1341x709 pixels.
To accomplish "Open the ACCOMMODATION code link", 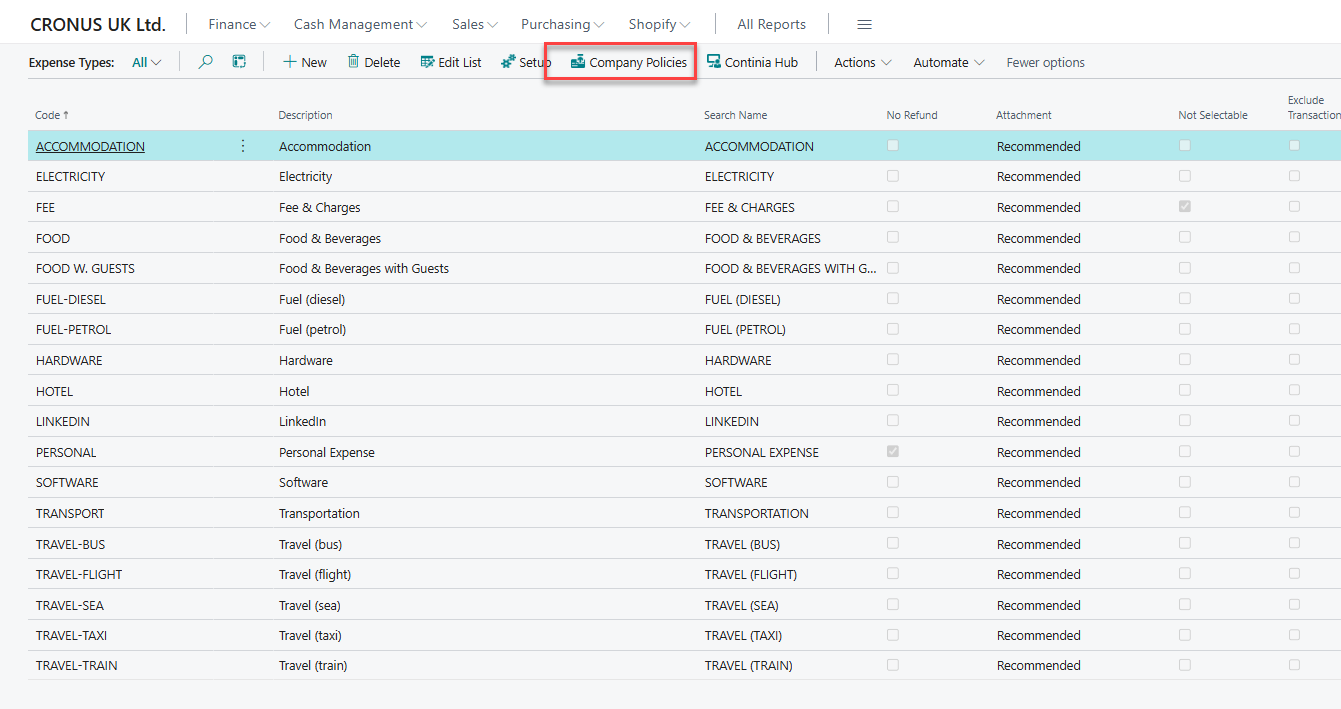I will [90, 146].
